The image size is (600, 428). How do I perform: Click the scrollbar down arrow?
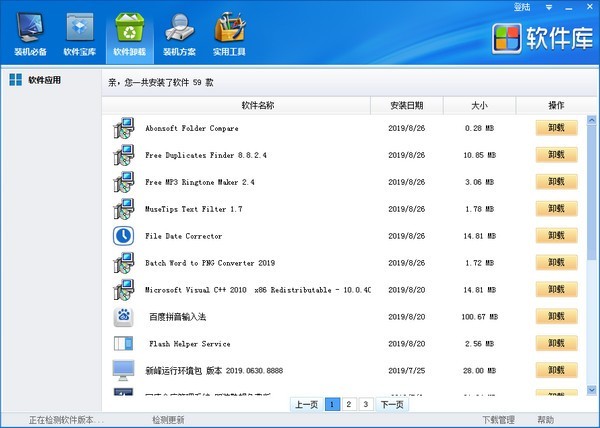pyautogui.click(x=592, y=390)
